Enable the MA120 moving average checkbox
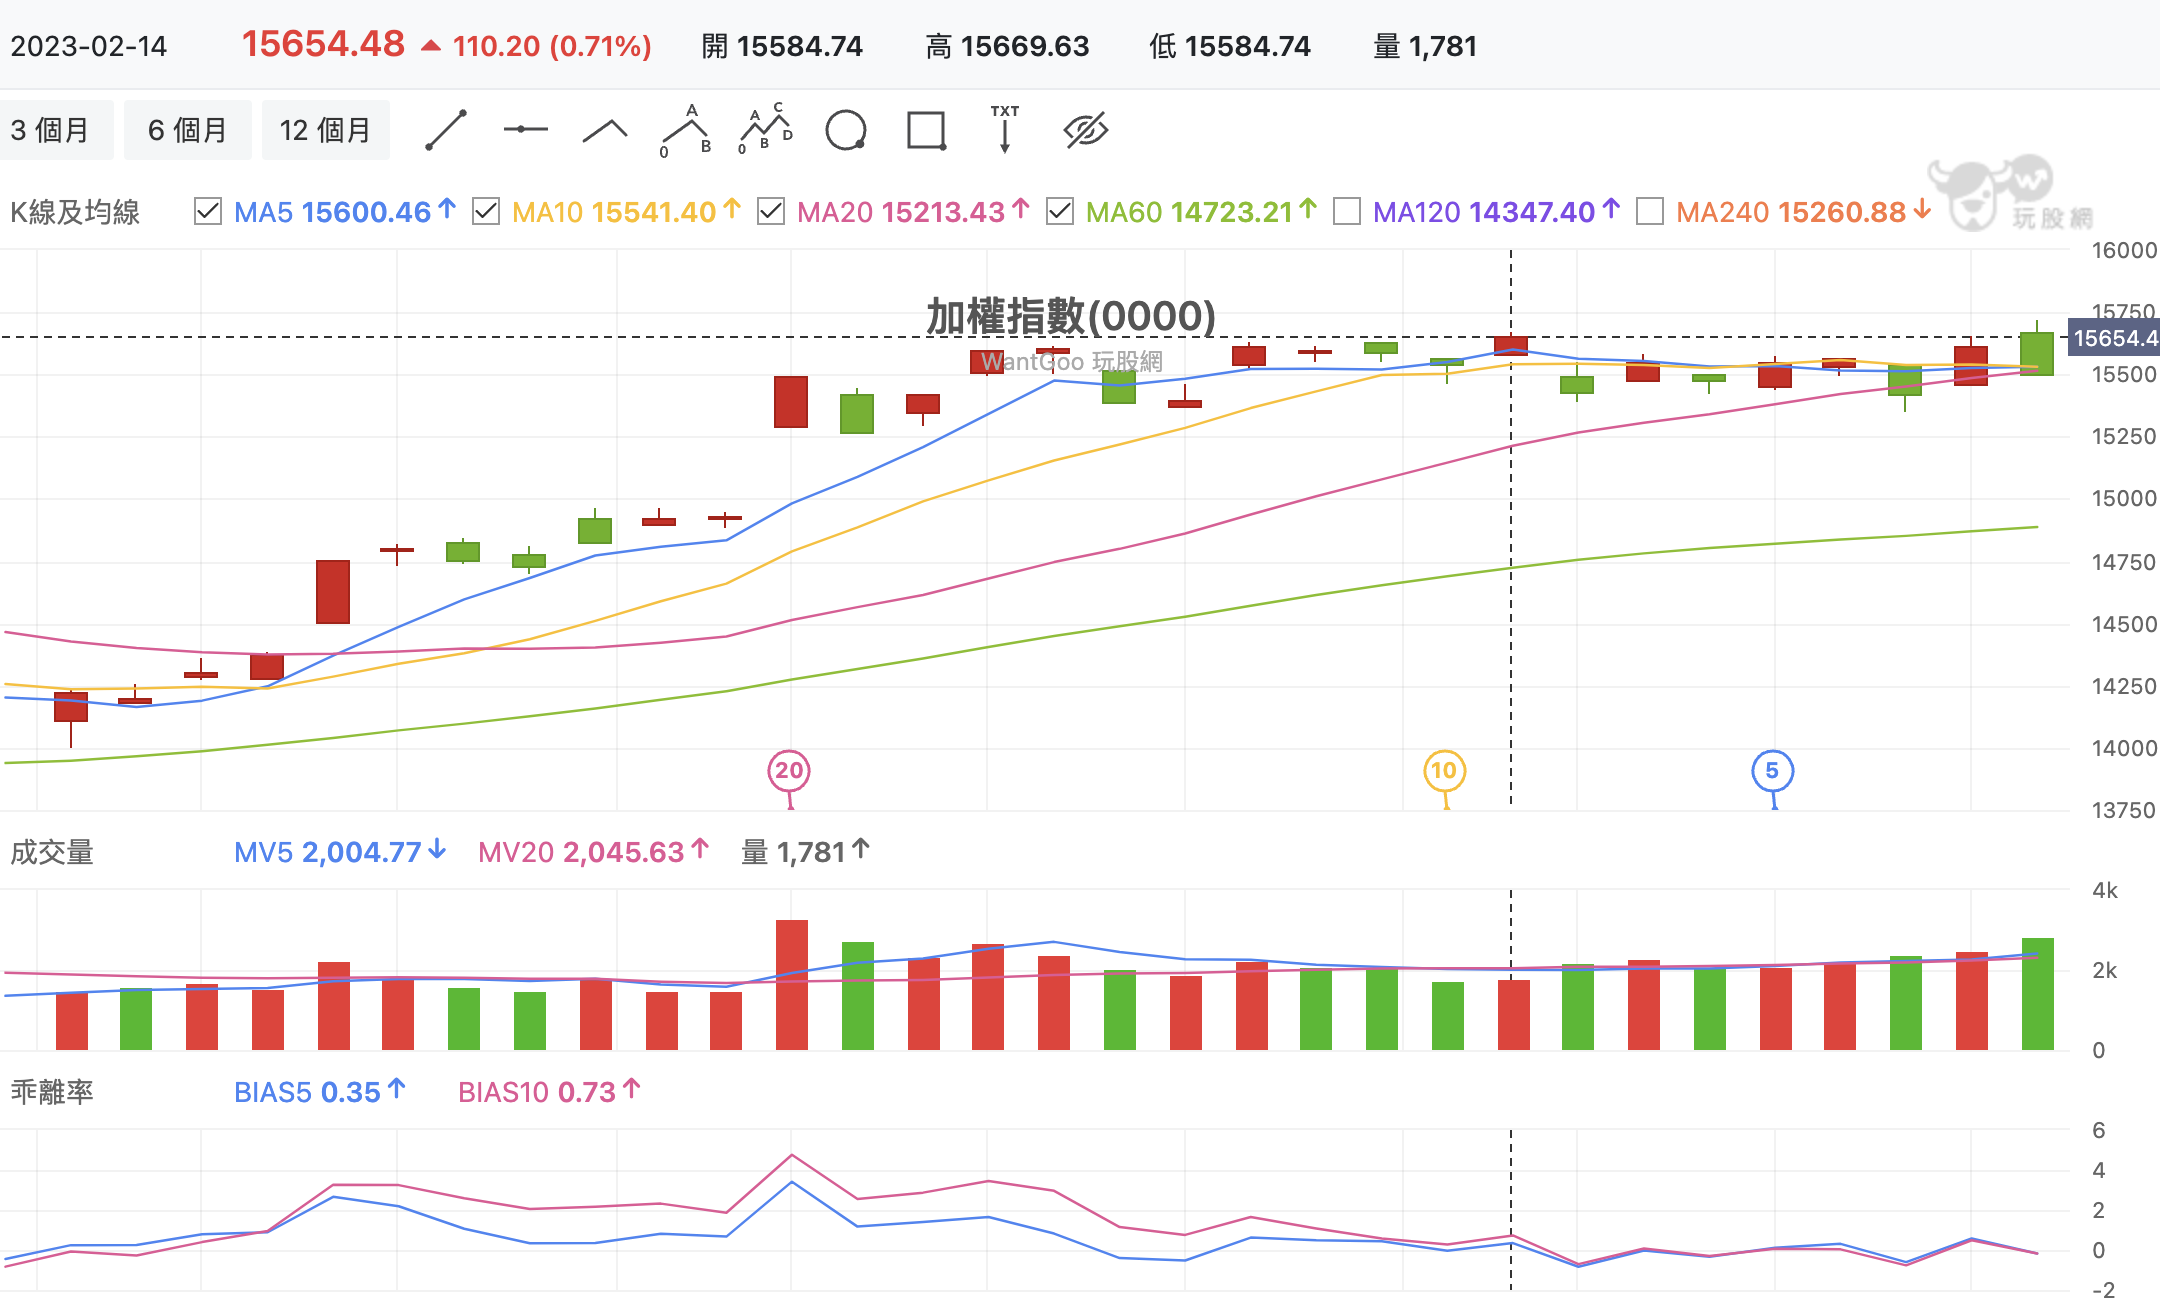Image resolution: width=2160 pixels, height=1312 pixels. click(x=1347, y=212)
